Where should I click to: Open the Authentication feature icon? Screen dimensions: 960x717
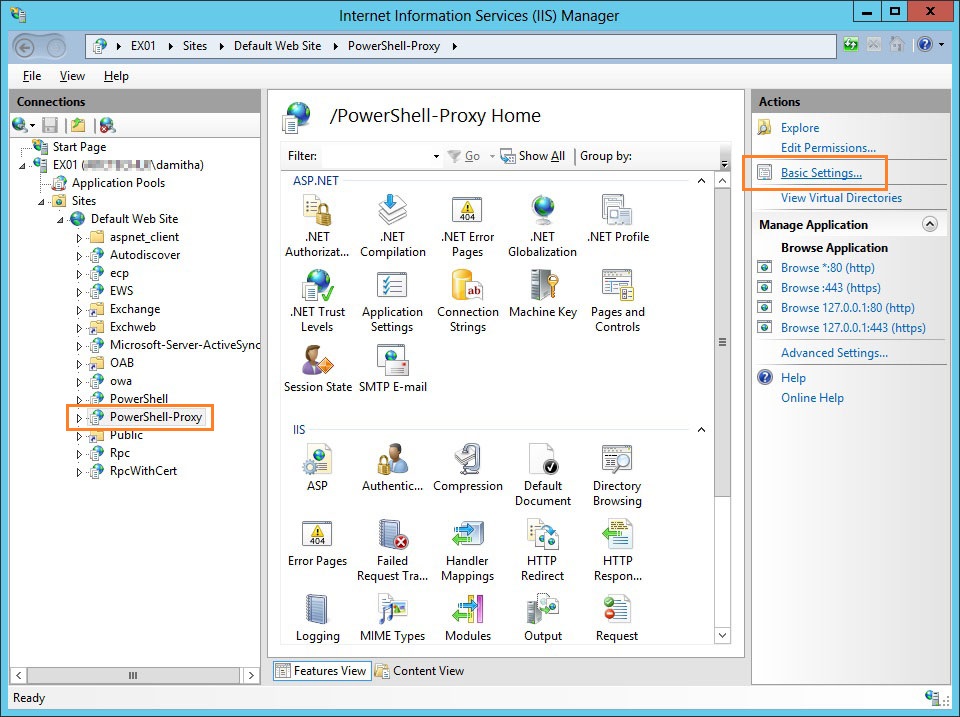392,467
